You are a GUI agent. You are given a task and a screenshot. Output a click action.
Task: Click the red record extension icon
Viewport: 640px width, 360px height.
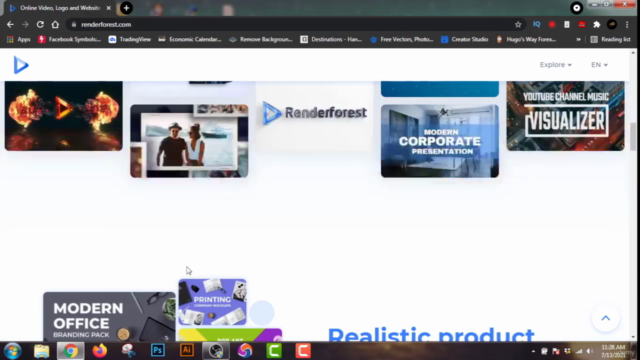(x=552, y=24)
